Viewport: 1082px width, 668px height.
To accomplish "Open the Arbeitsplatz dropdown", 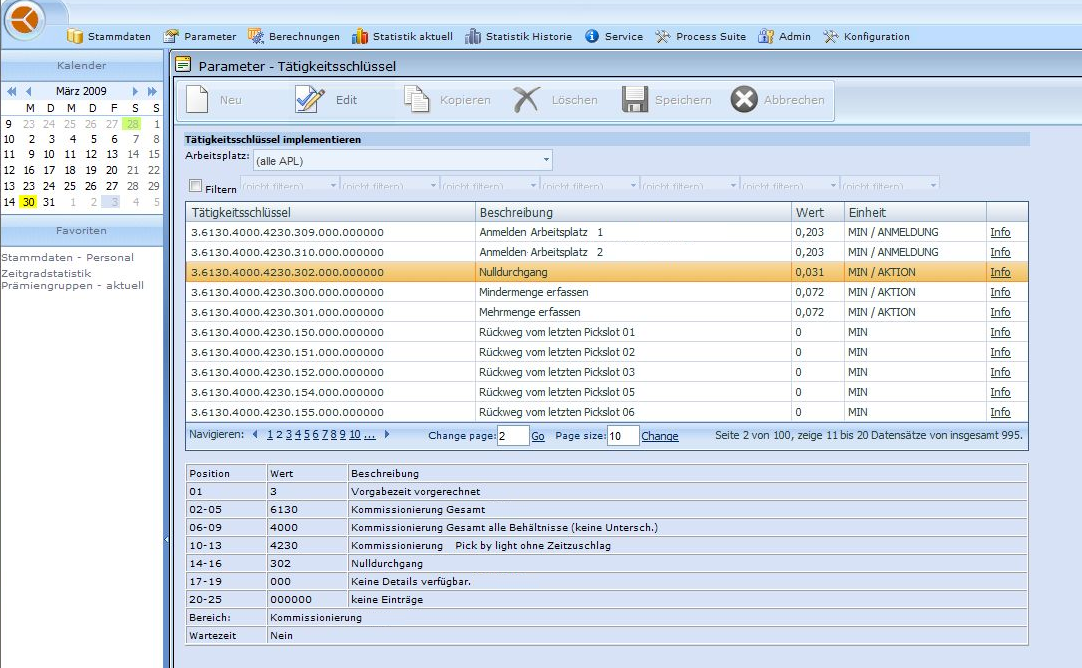I will coord(546,160).
